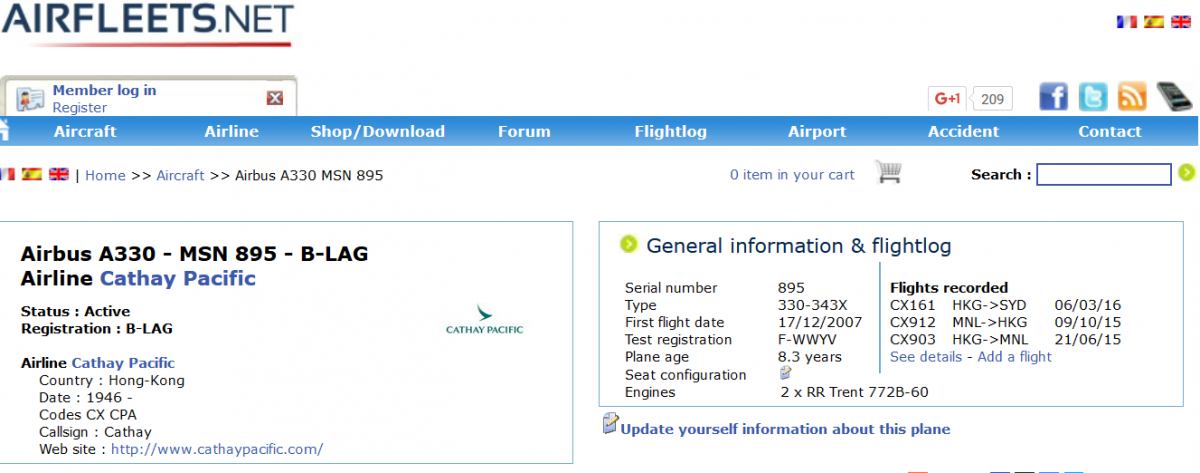This screenshot has width=1200, height=473.
Task: Select the UK flag beside the breadcrumb
Action: [x=59, y=174]
